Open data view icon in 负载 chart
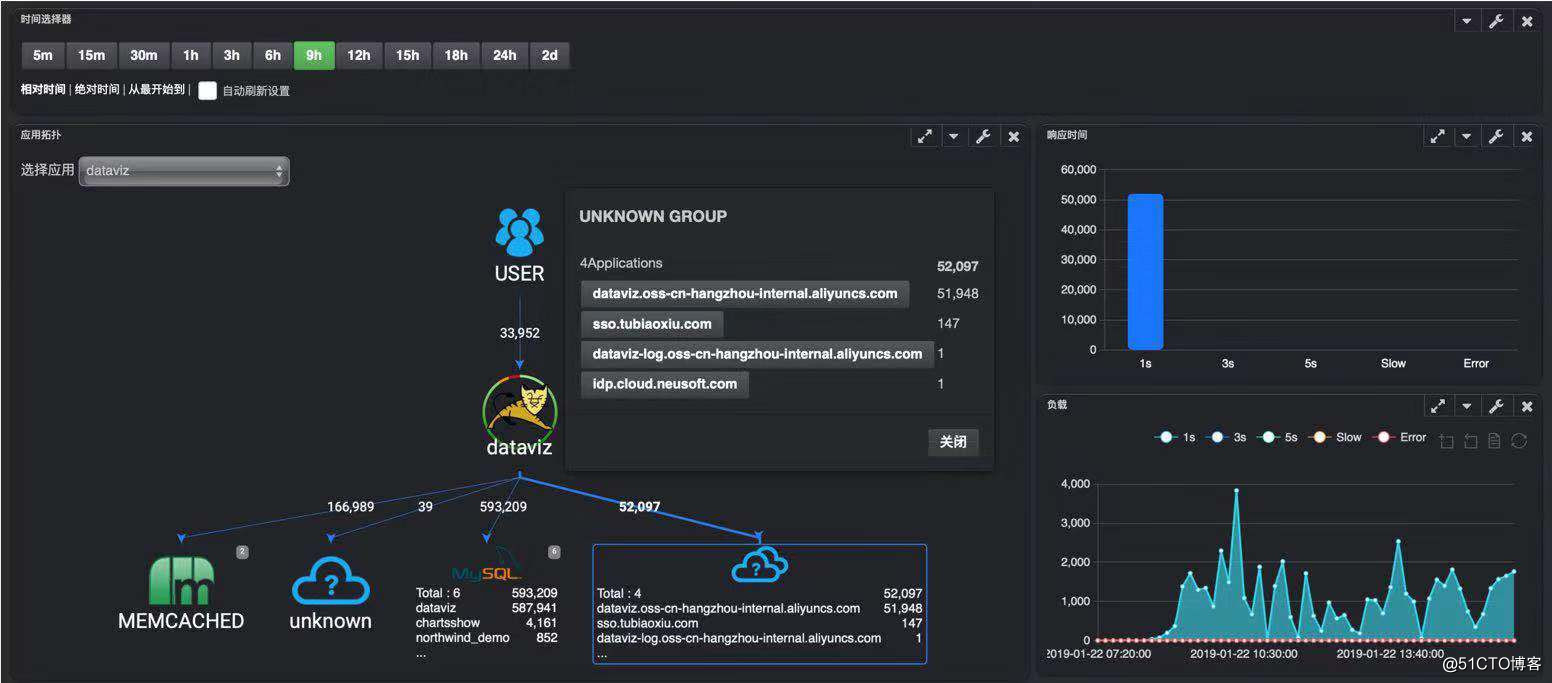1552x683 pixels. coord(1494,441)
